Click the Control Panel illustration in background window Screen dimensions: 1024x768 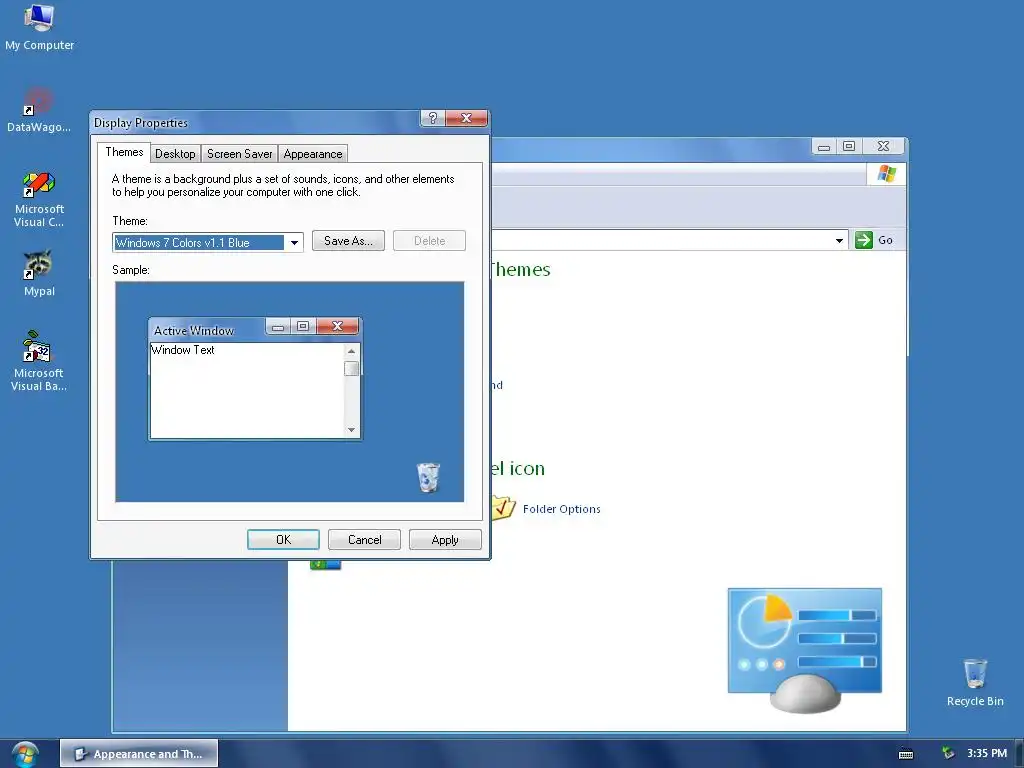pyautogui.click(x=805, y=649)
